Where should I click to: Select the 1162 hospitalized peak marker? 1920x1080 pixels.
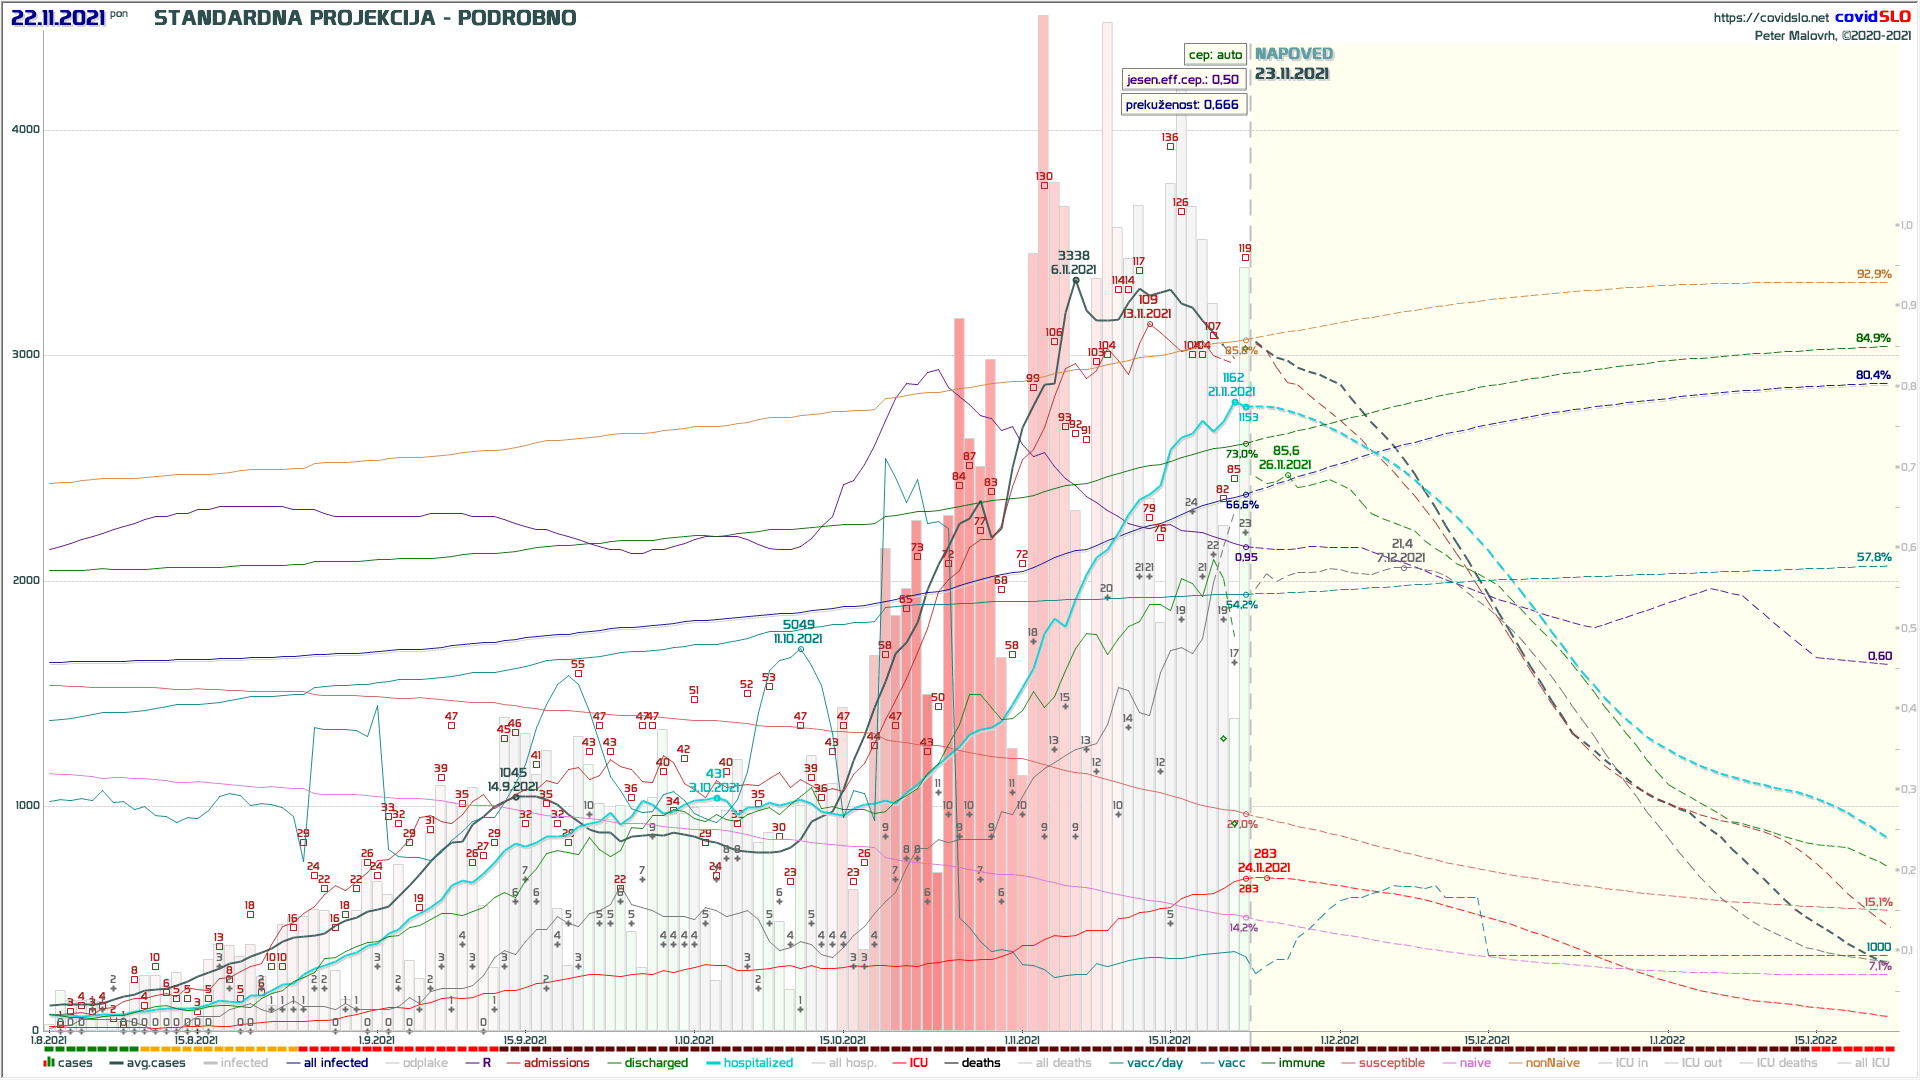pos(1235,402)
